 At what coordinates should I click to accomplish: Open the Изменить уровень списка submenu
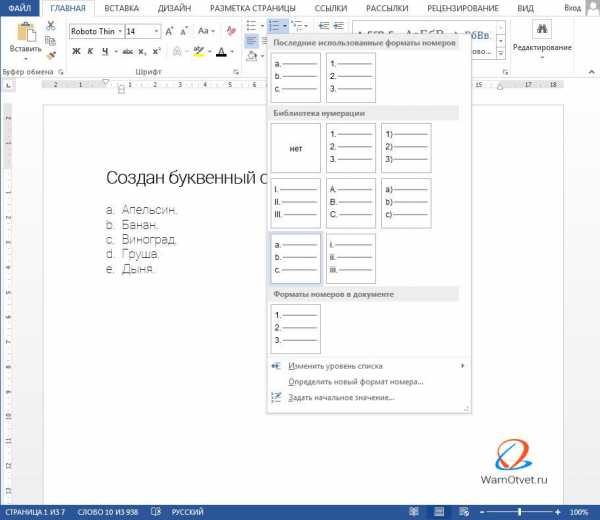(x=369, y=366)
